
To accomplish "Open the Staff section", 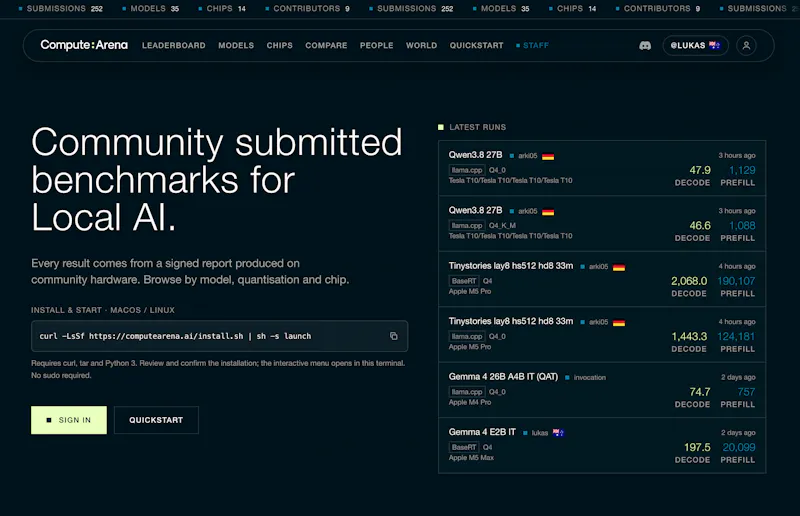I will 532,45.
